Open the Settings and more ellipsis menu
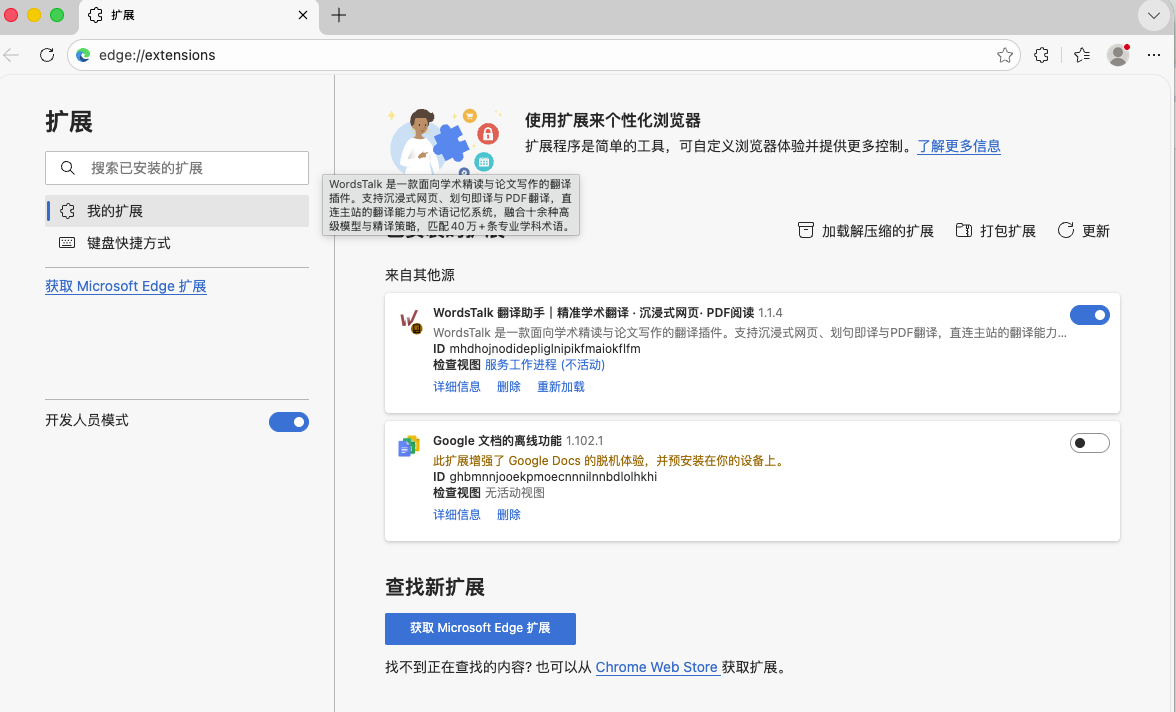 1154,55
